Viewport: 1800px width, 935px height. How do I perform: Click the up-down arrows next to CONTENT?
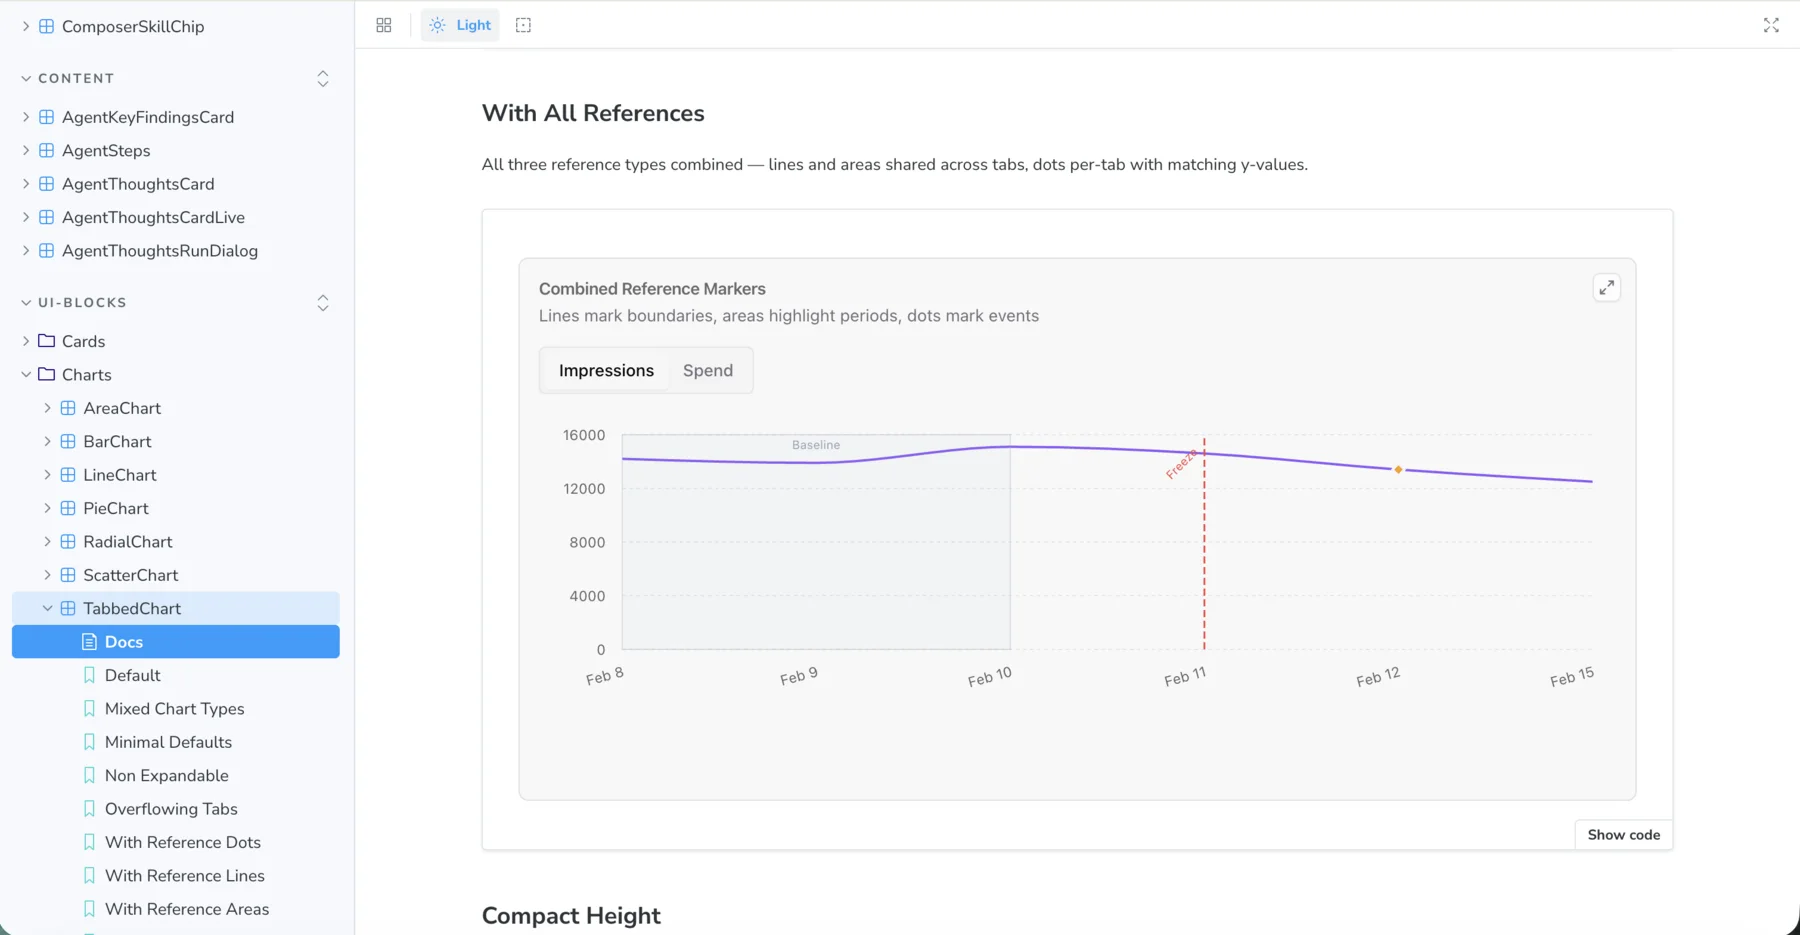[x=323, y=78]
